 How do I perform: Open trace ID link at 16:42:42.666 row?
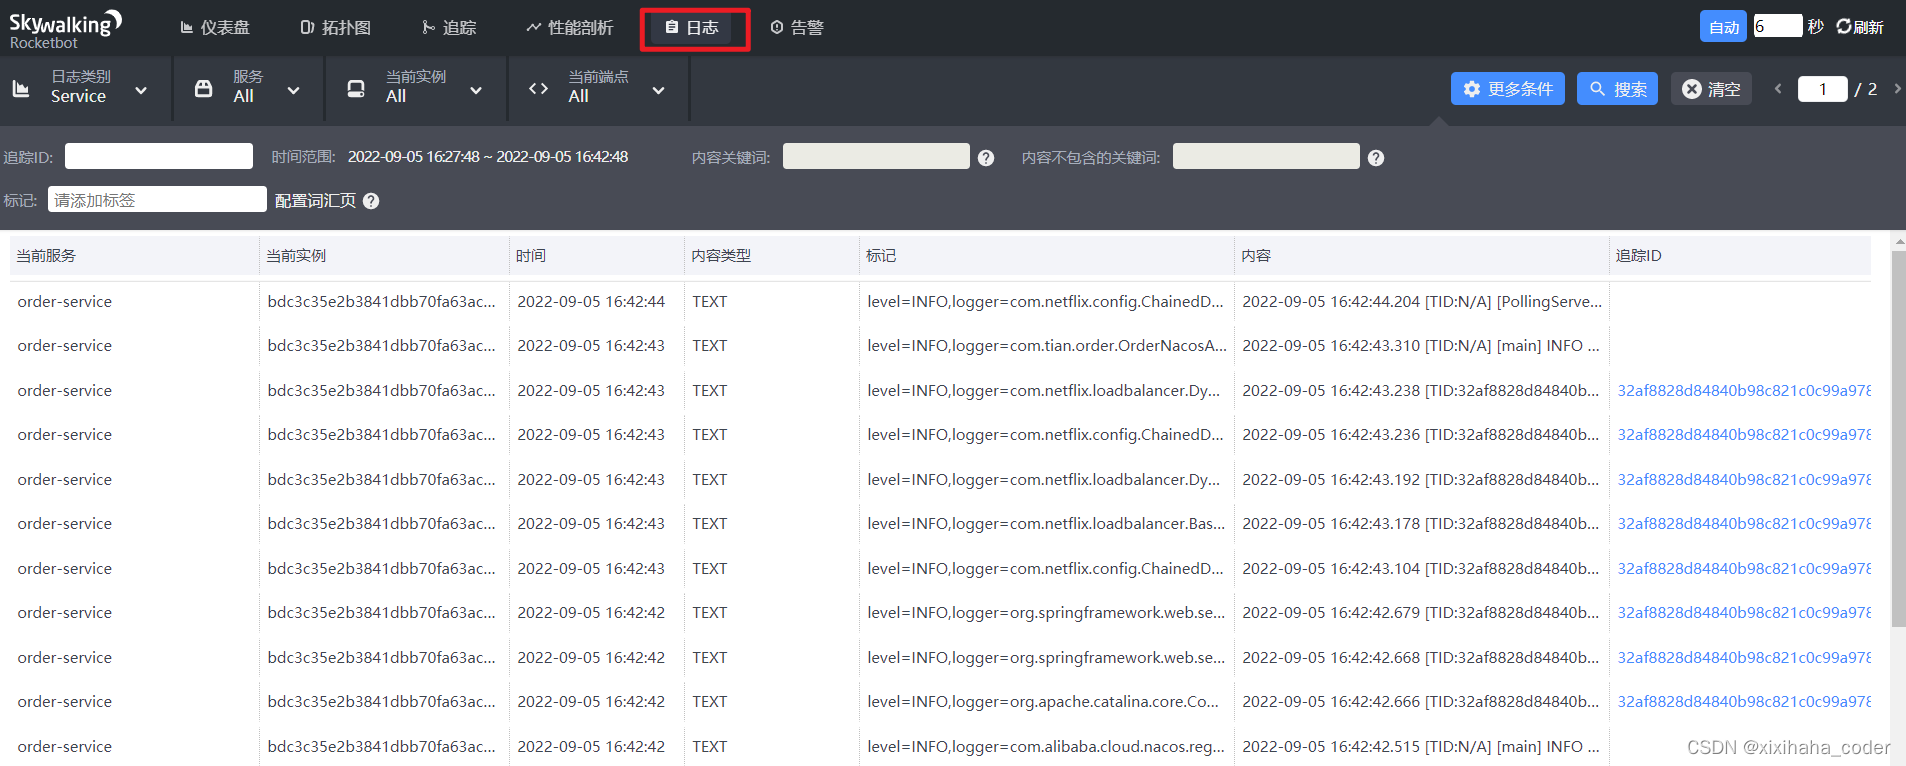1744,701
